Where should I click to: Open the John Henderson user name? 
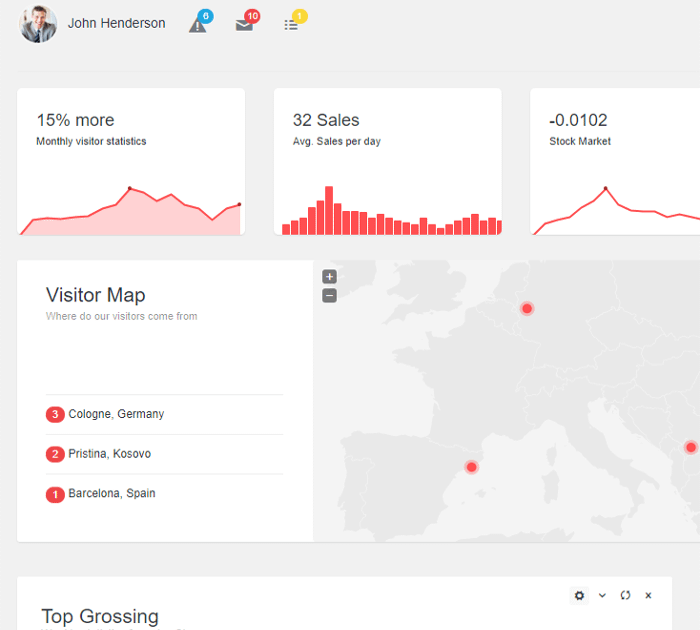(116, 24)
